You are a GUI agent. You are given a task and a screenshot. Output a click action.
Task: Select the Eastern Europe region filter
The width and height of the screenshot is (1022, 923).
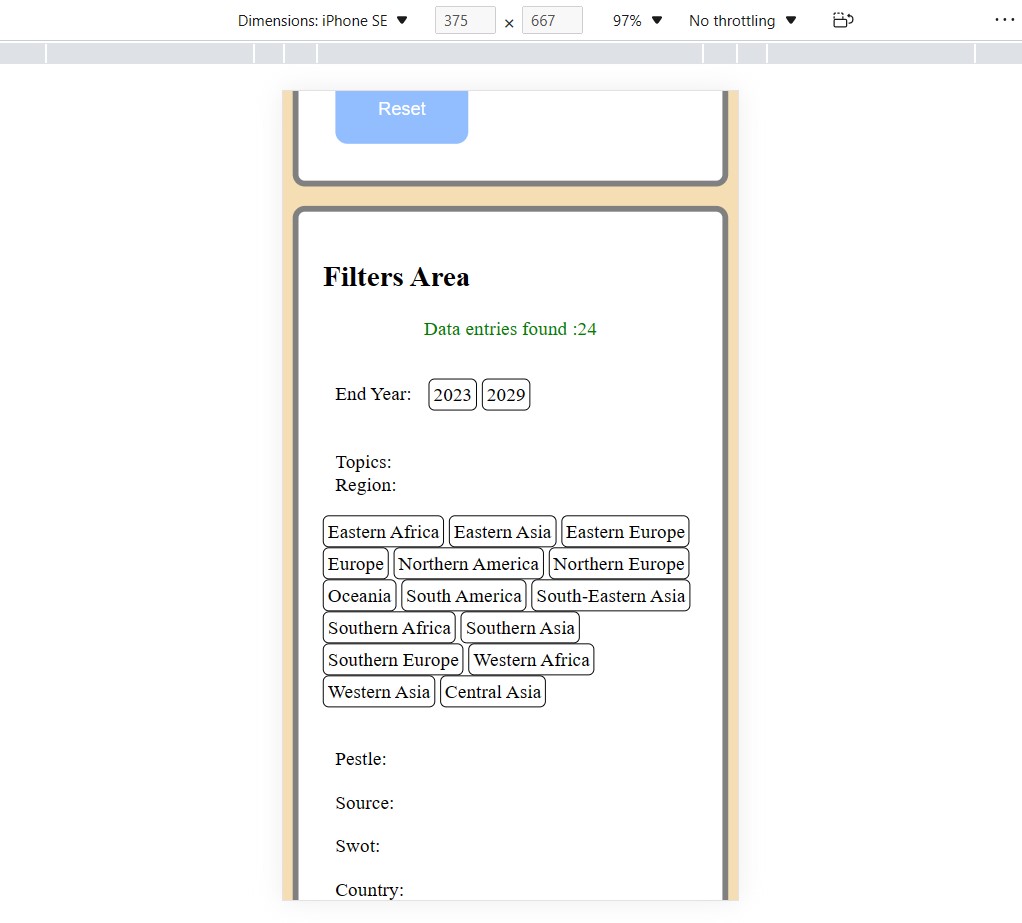(625, 531)
